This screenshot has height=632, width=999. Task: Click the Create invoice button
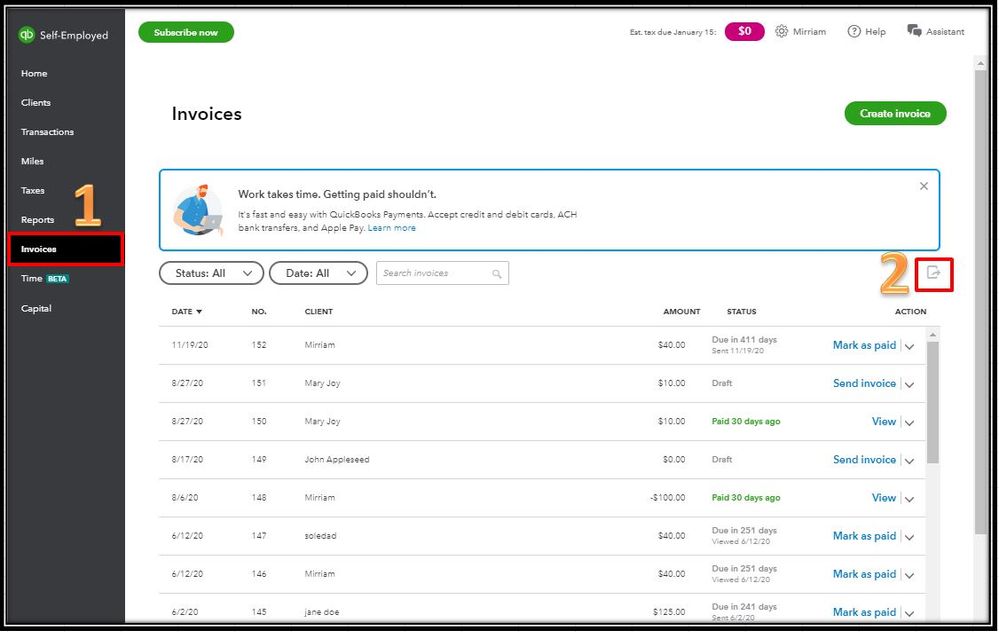[x=895, y=113]
